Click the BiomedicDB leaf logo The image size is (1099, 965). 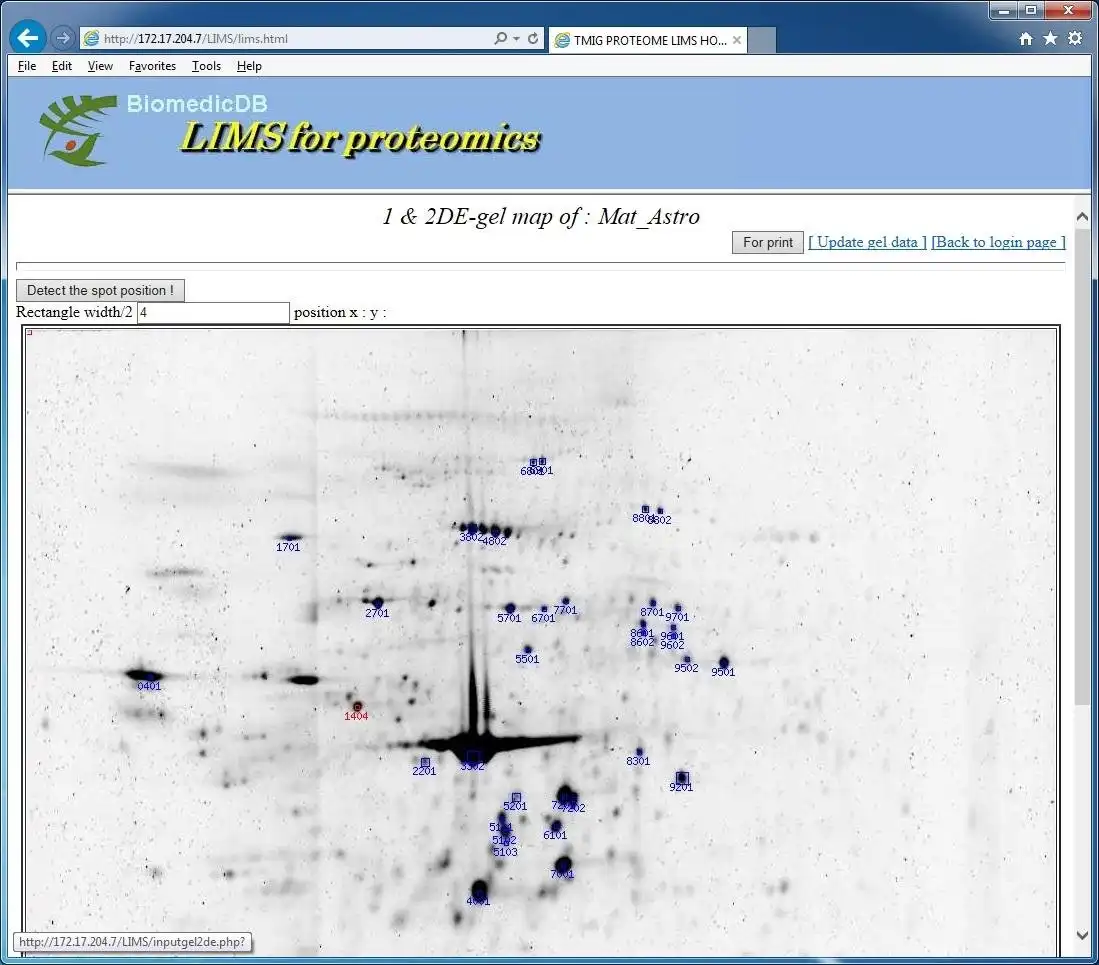click(77, 130)
